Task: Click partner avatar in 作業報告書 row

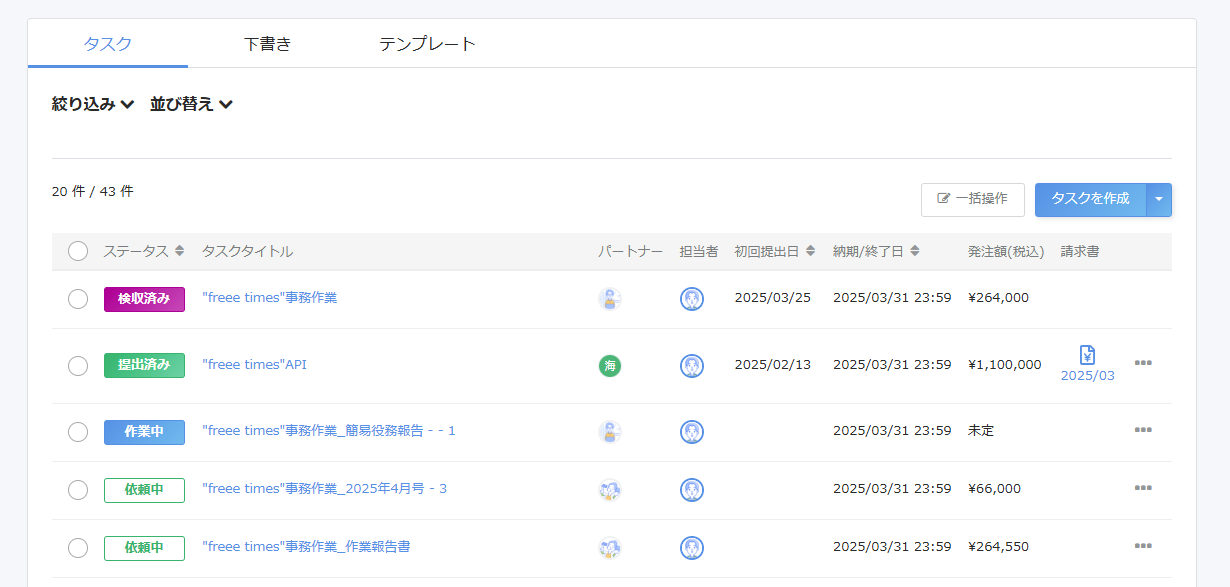Action: (610, 548)
